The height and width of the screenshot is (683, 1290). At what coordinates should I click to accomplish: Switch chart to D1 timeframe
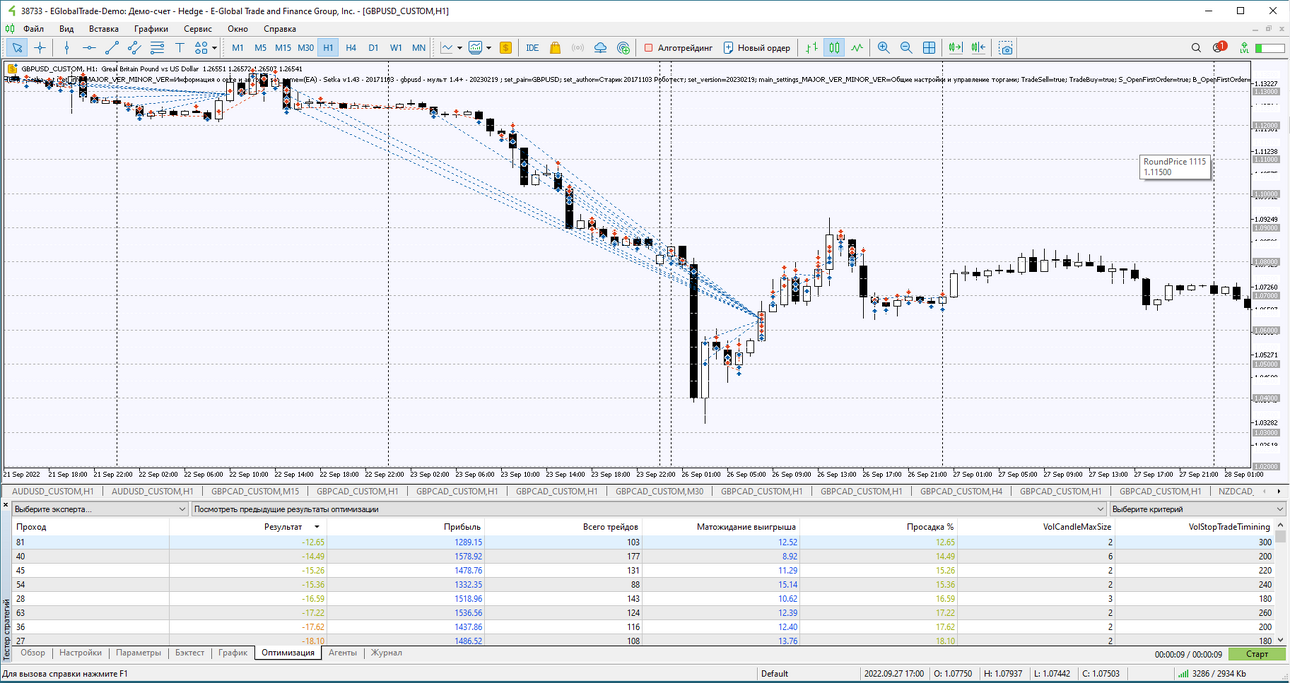(x=373, y=47)
